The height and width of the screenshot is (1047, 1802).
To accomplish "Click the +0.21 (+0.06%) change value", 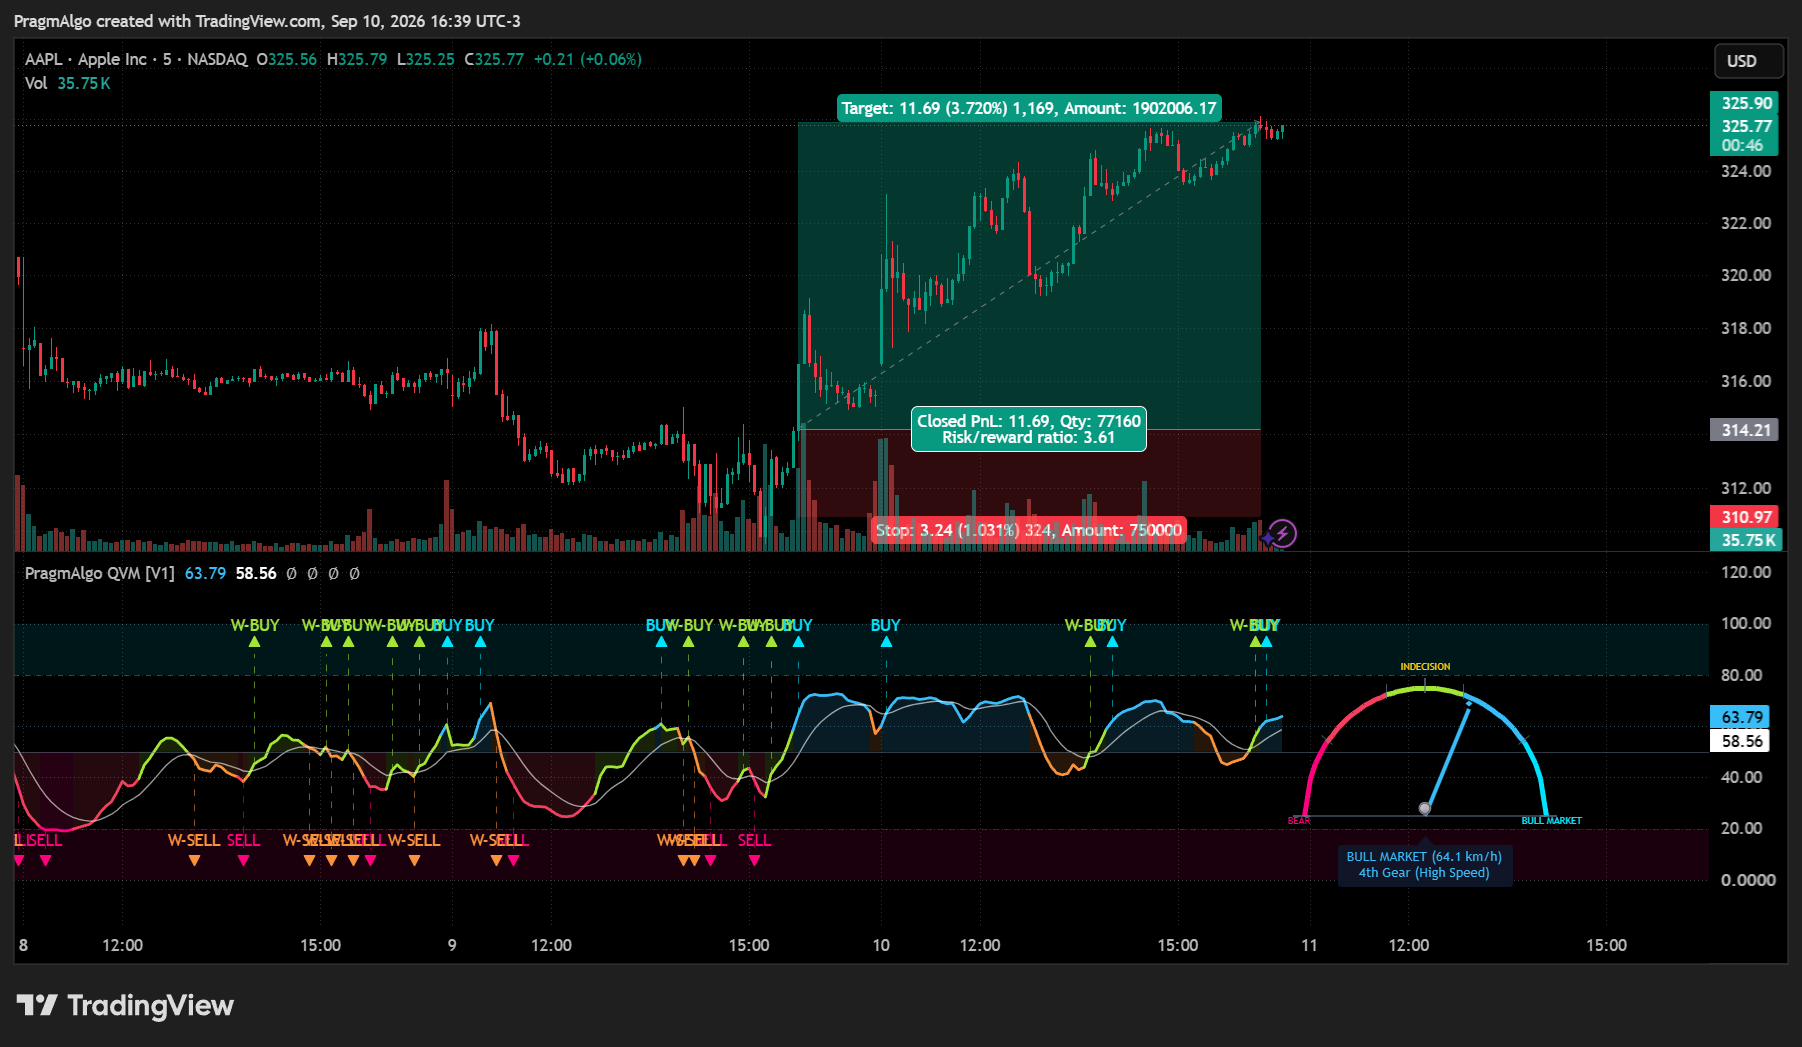I will (x=588, y=59).
